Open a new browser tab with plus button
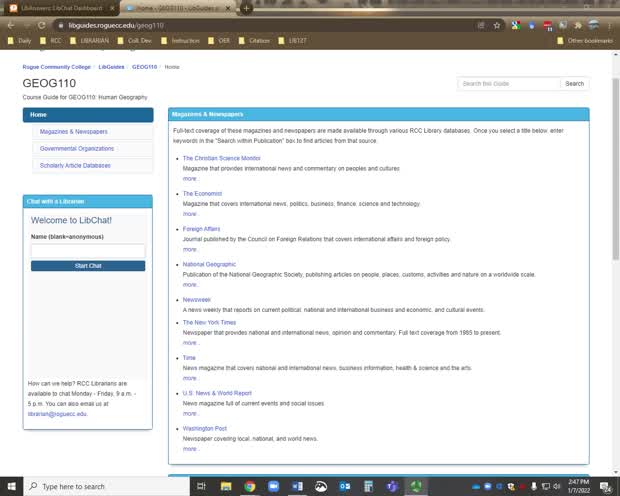The width and height of the screenshot is (620, 496). (246, 8)
